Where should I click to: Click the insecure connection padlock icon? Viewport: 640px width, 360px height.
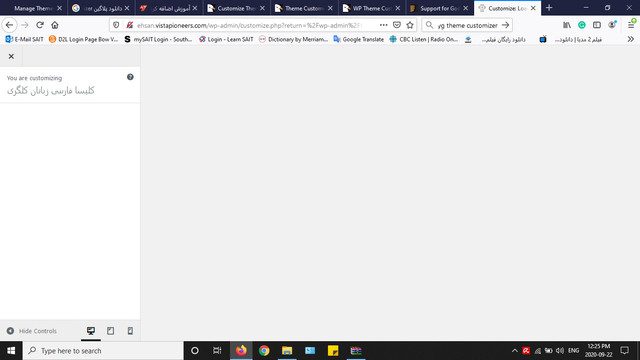pyautogui.click(x=129, y=25)
